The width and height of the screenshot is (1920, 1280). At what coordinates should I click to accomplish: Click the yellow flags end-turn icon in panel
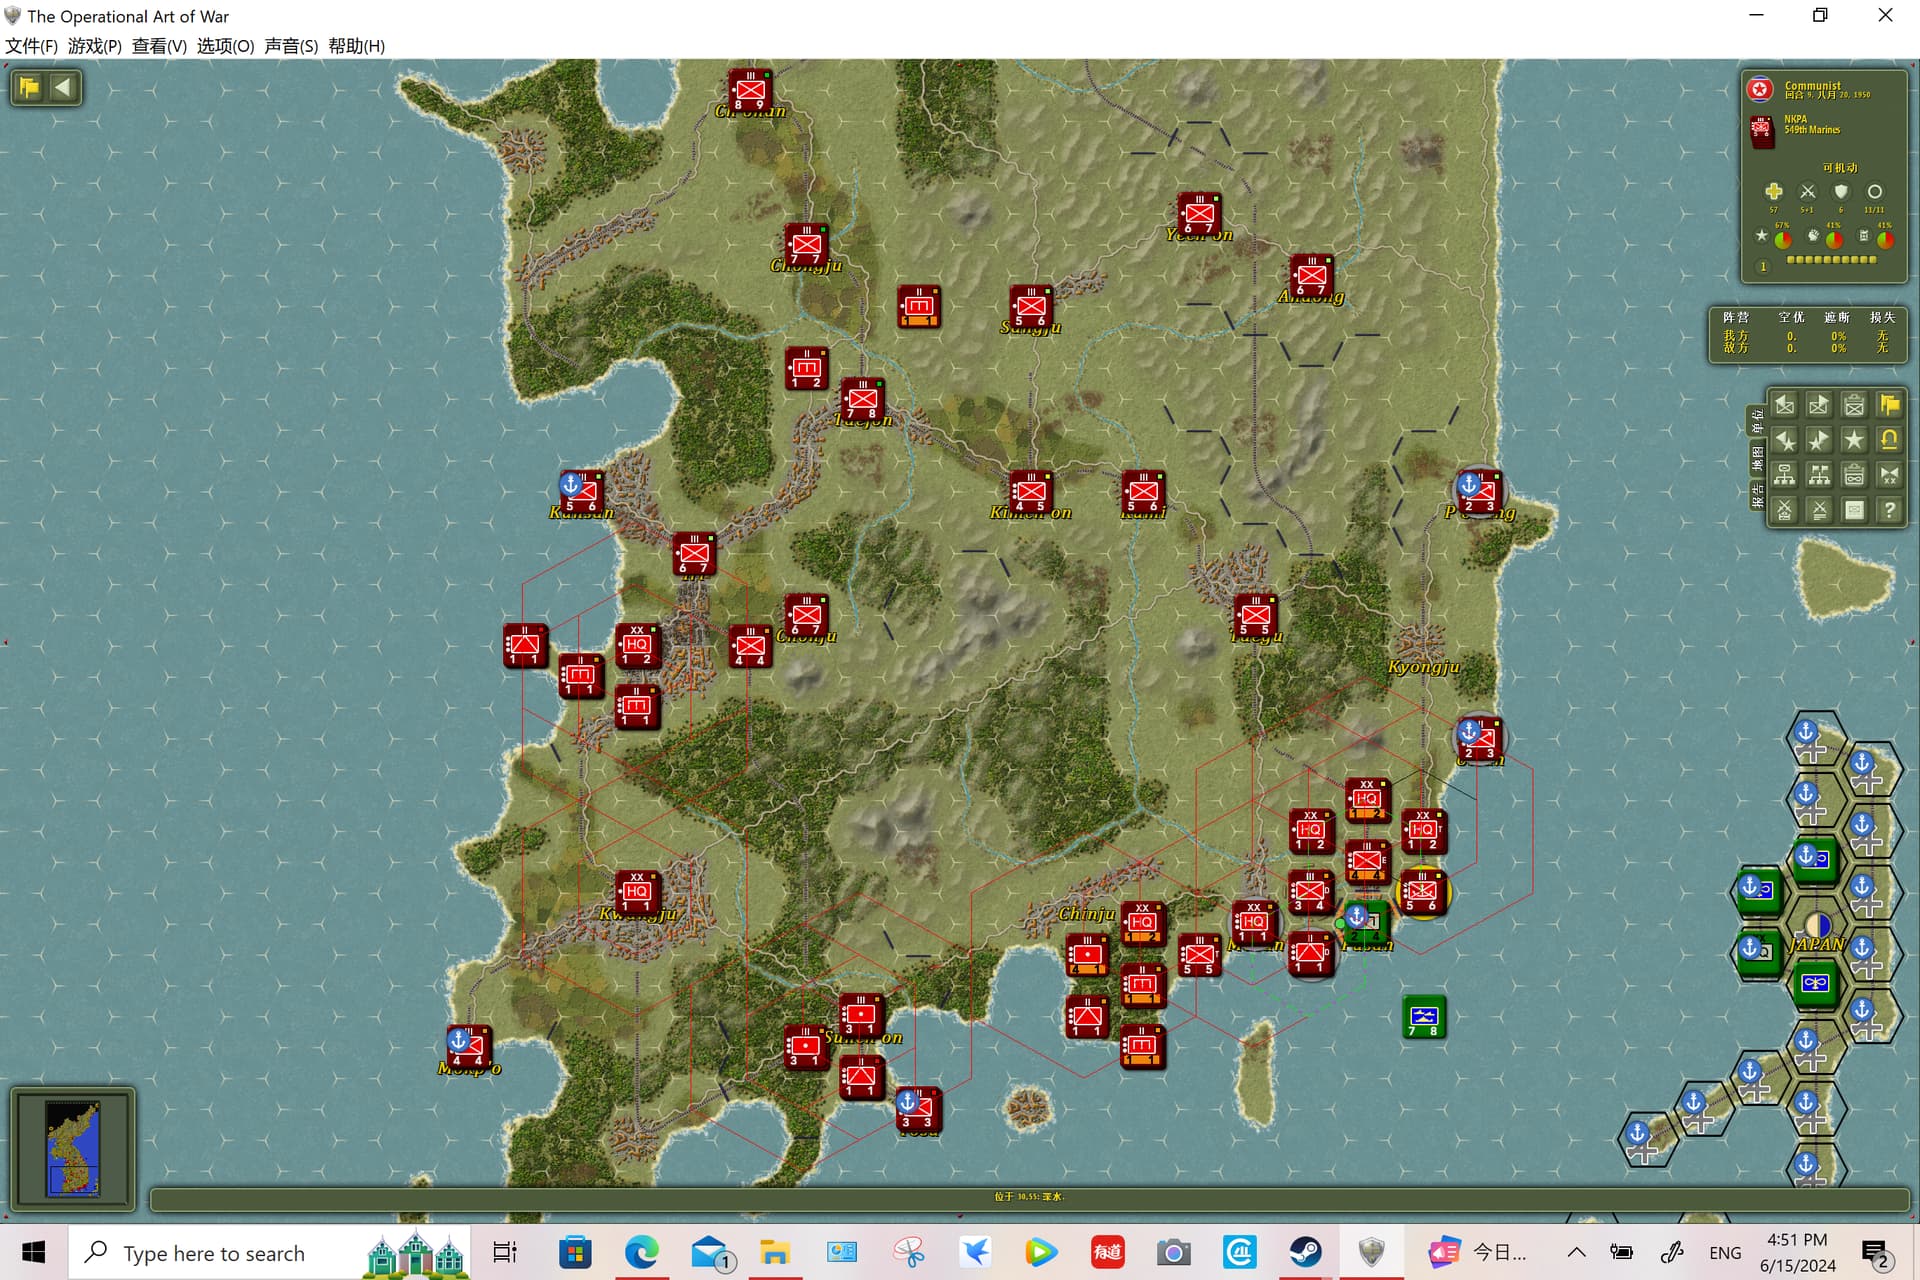pyautogui.click(x=1888, y=405)
